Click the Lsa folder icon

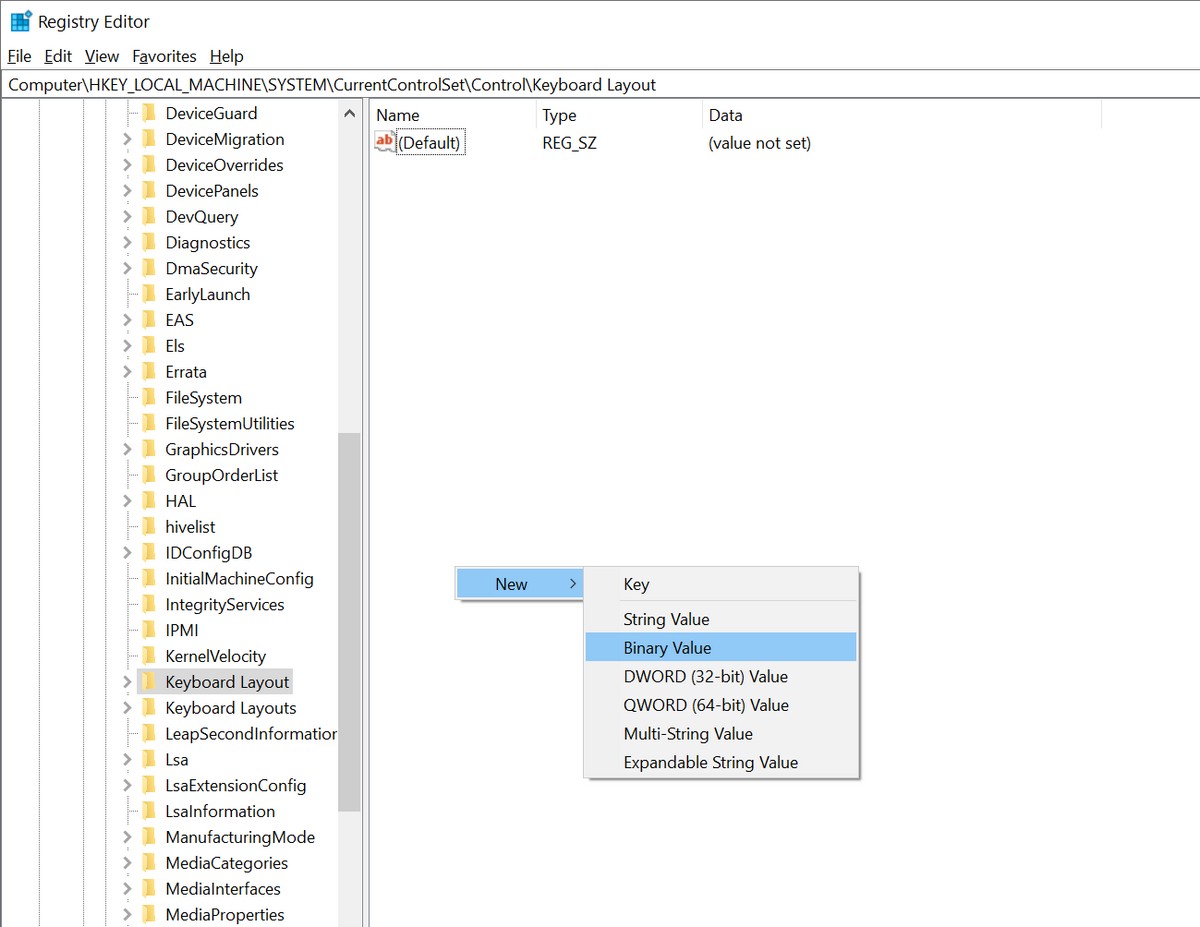tap(148, 759)
